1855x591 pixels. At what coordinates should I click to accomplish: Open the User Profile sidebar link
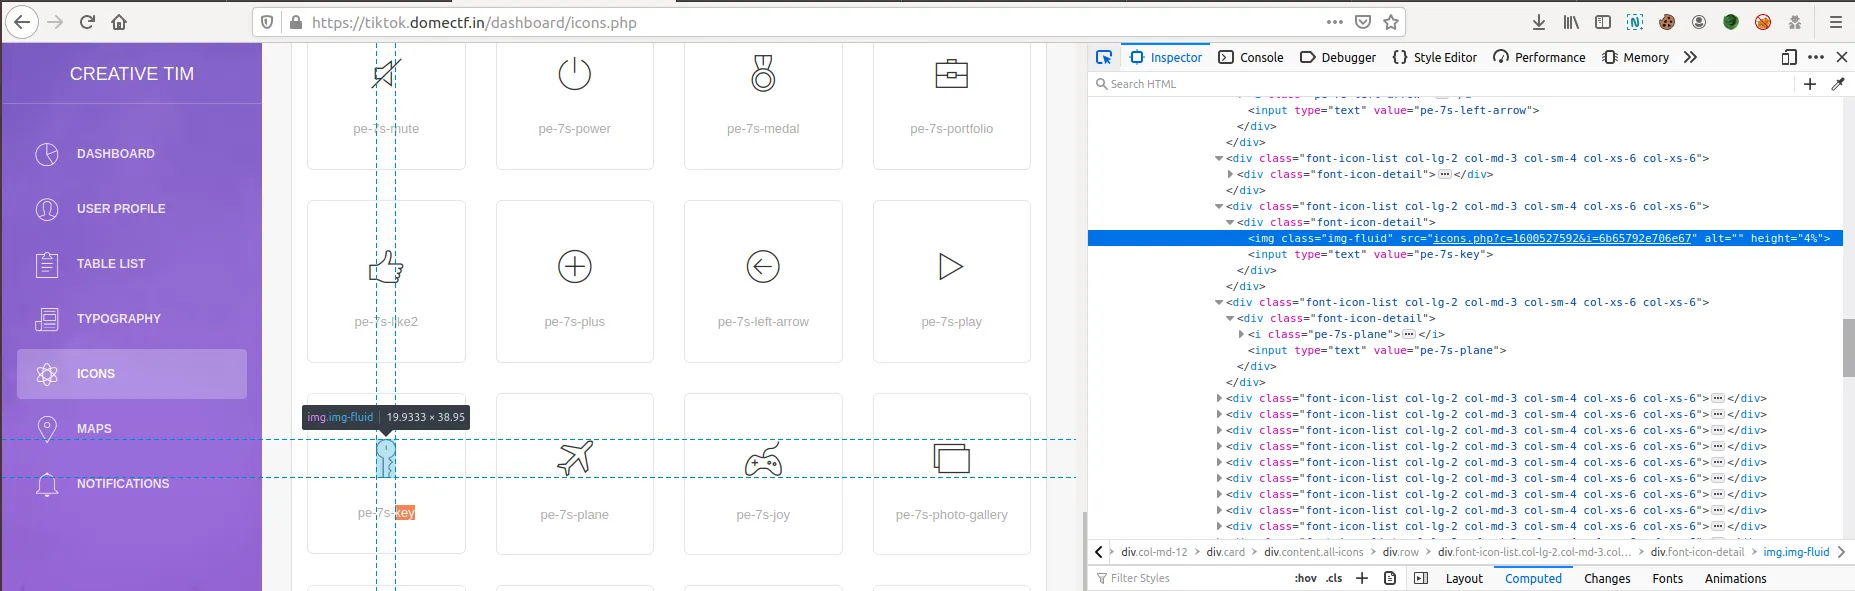pyautogui.click(x=121, y=209)
